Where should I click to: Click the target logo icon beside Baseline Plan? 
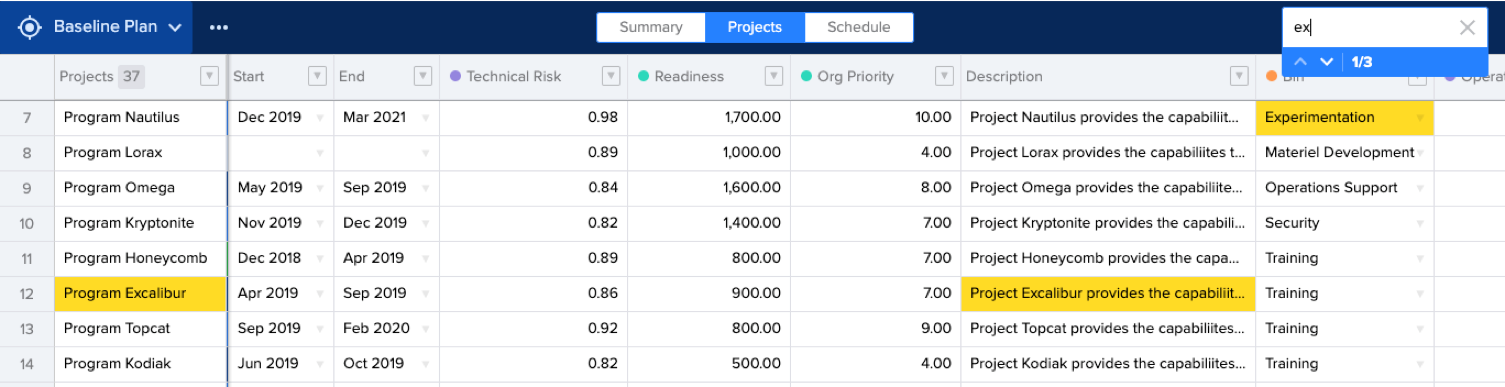[30, 27]
